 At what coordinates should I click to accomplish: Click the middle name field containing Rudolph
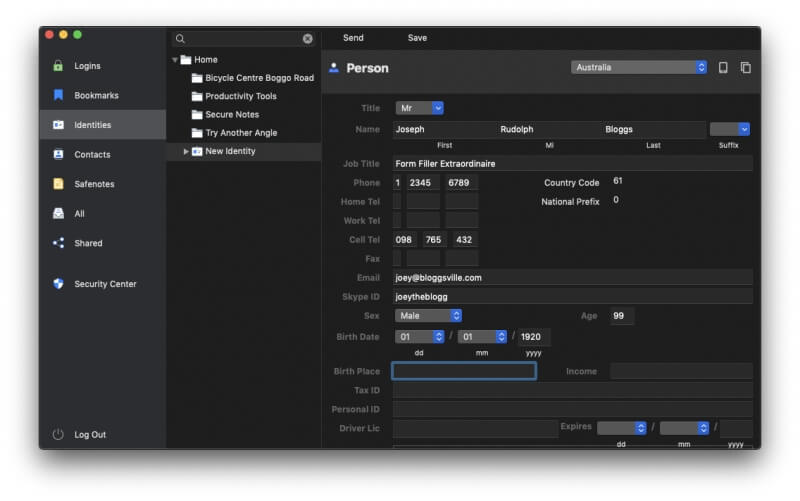549,130
